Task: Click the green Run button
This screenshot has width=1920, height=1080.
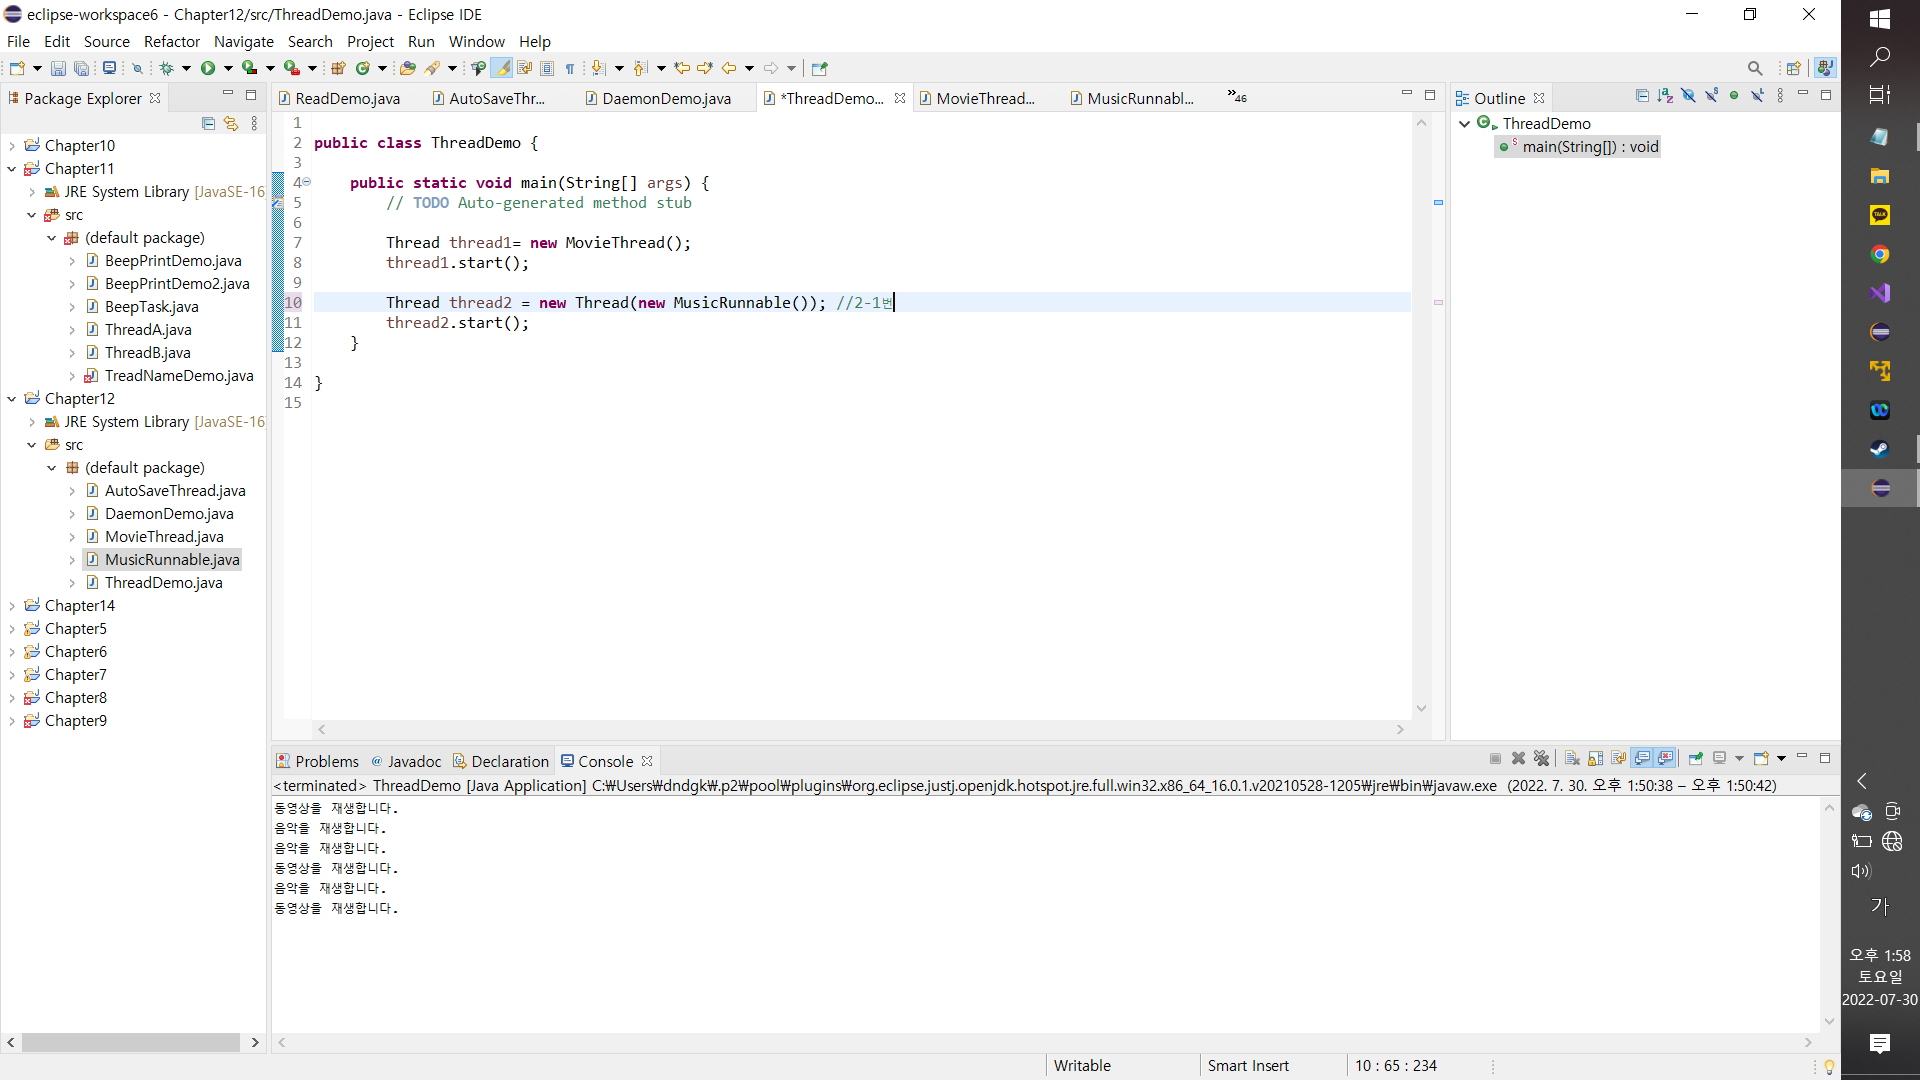Action: 208,68
